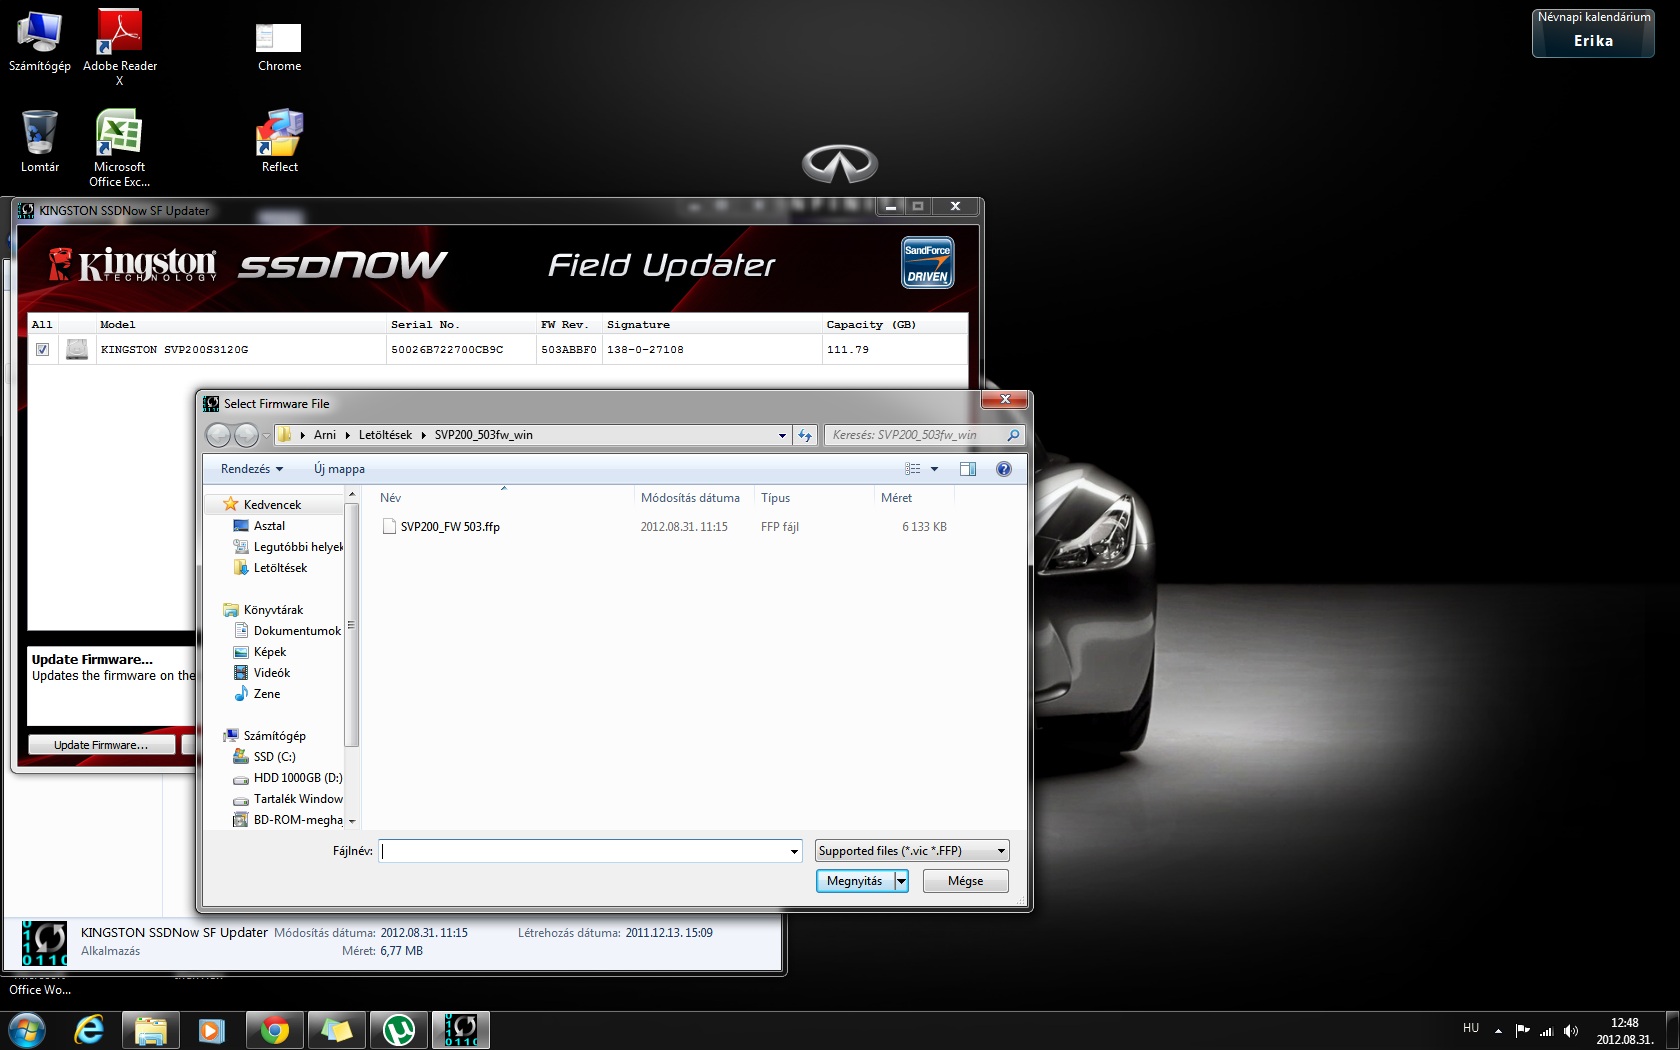Open the view options dropdown arrow

pyautogui.click(x=935, y=469)
